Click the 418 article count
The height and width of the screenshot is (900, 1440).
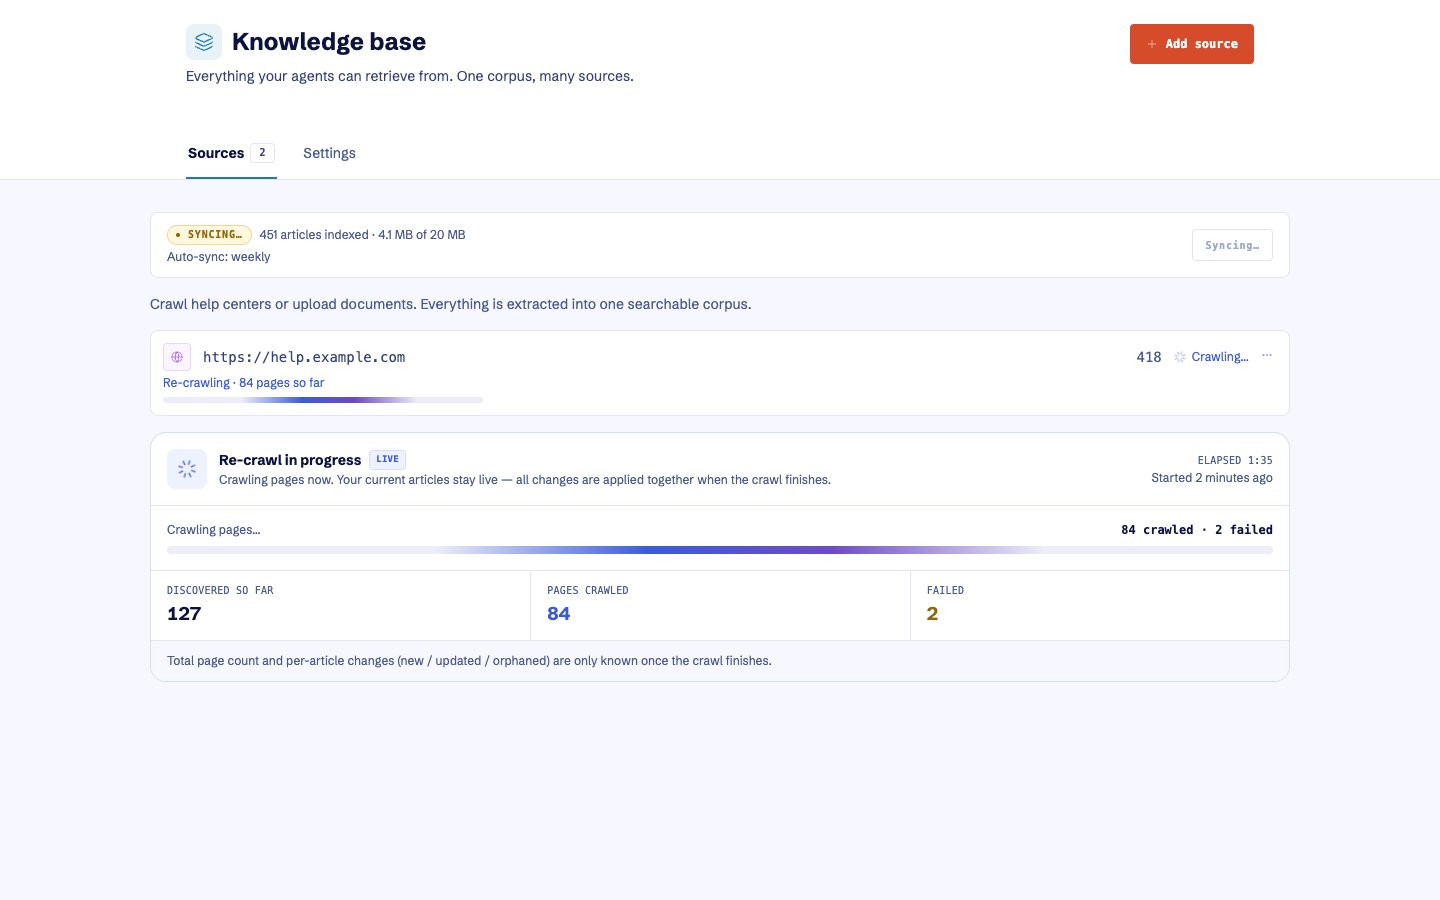pyautogui.click(x=1149, y=357)
